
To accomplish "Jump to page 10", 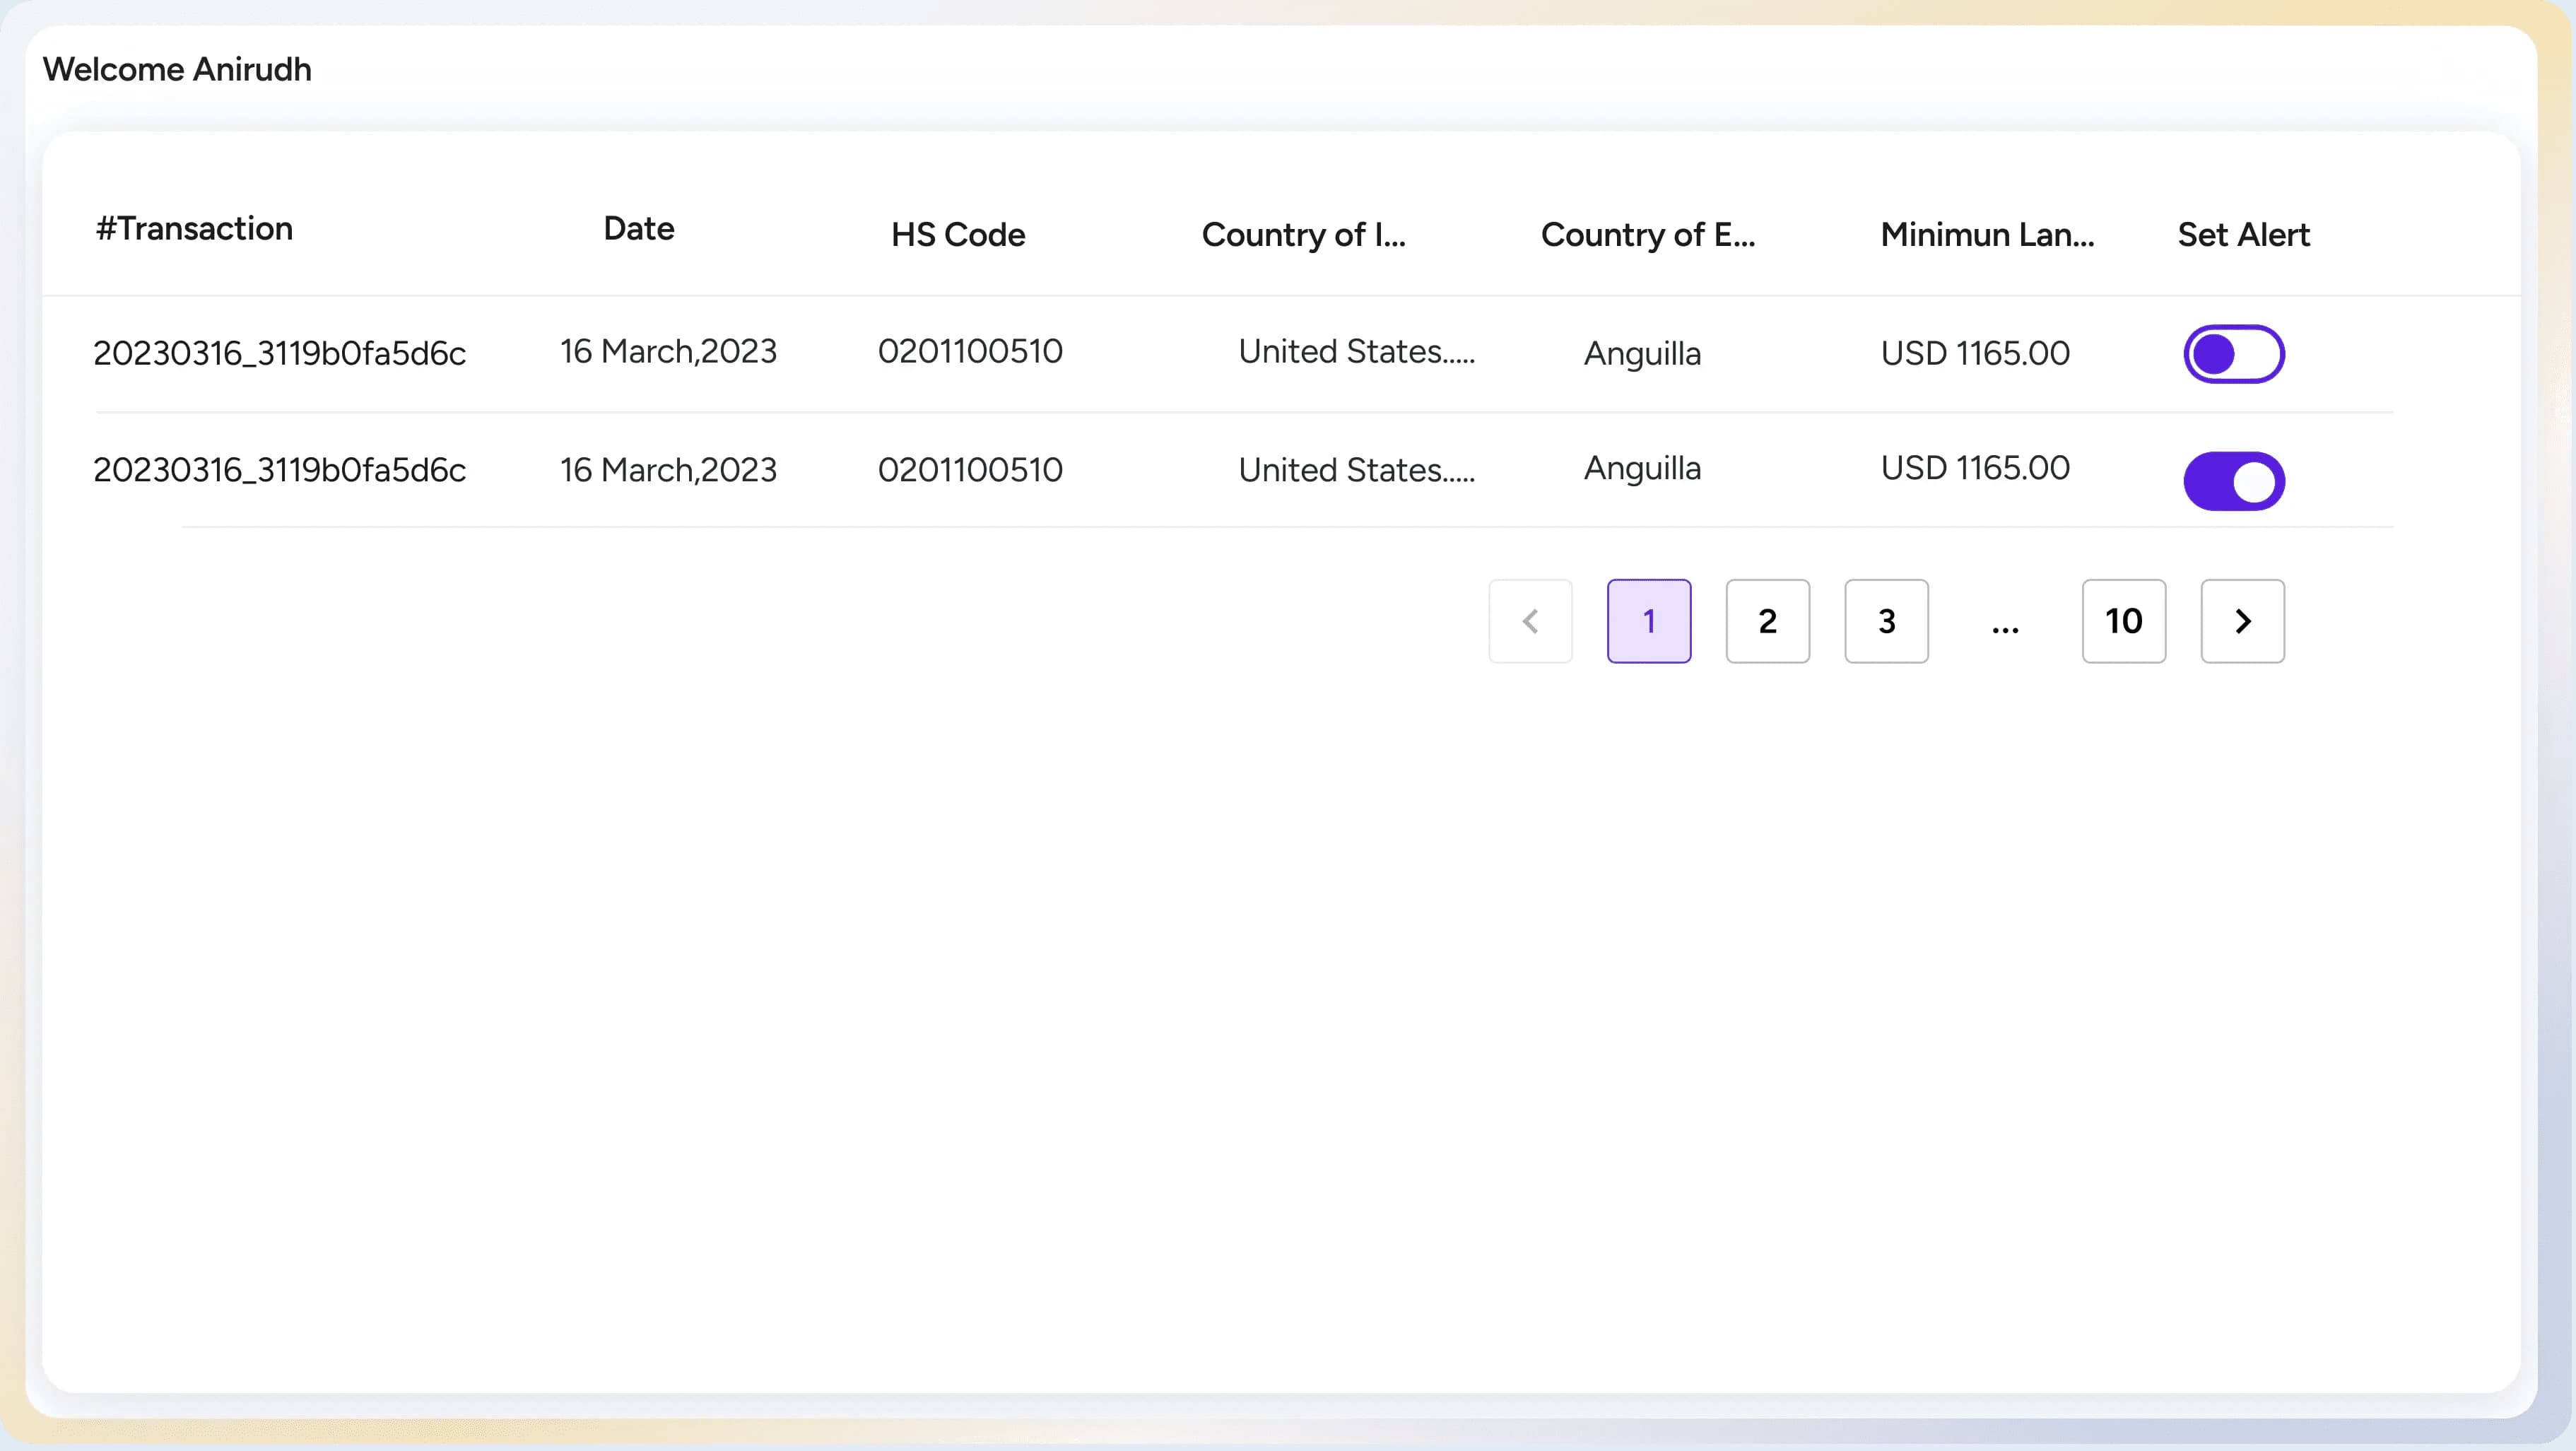I will 2123,621.
